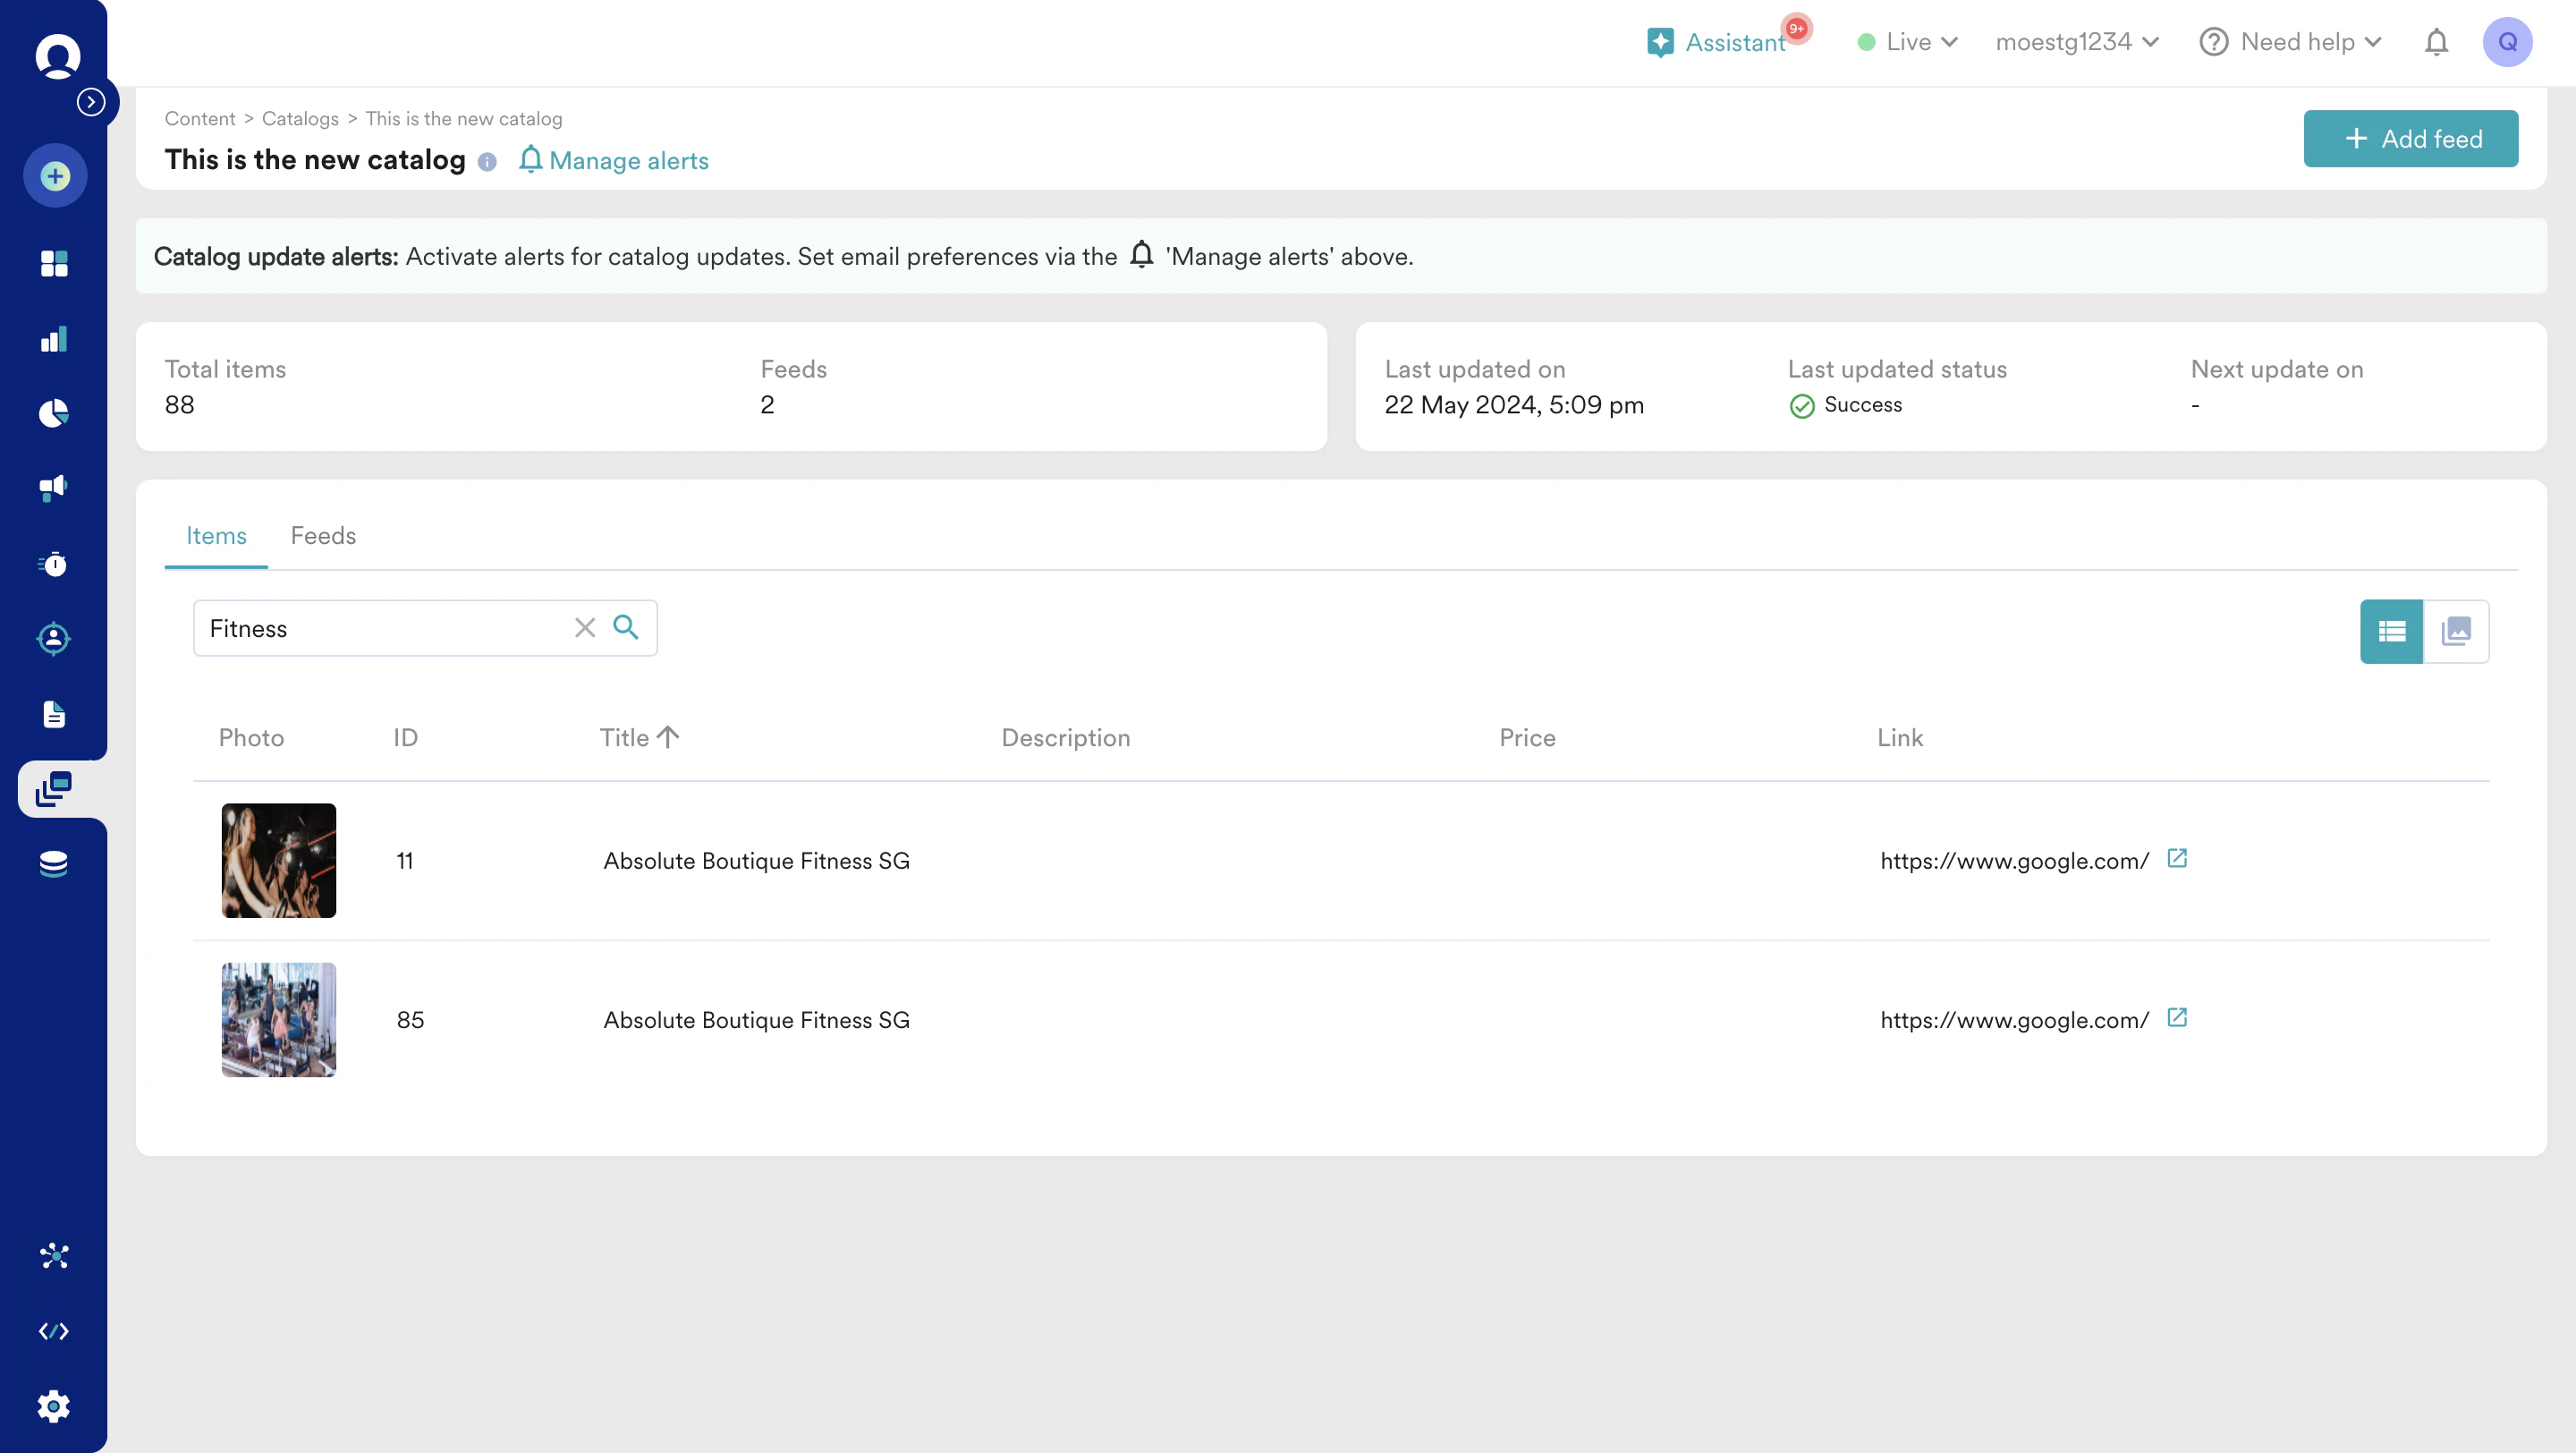Open the Manage alerts link
The height and width of the screenshot is (1453, 2576).
click(x=615, y=160)
